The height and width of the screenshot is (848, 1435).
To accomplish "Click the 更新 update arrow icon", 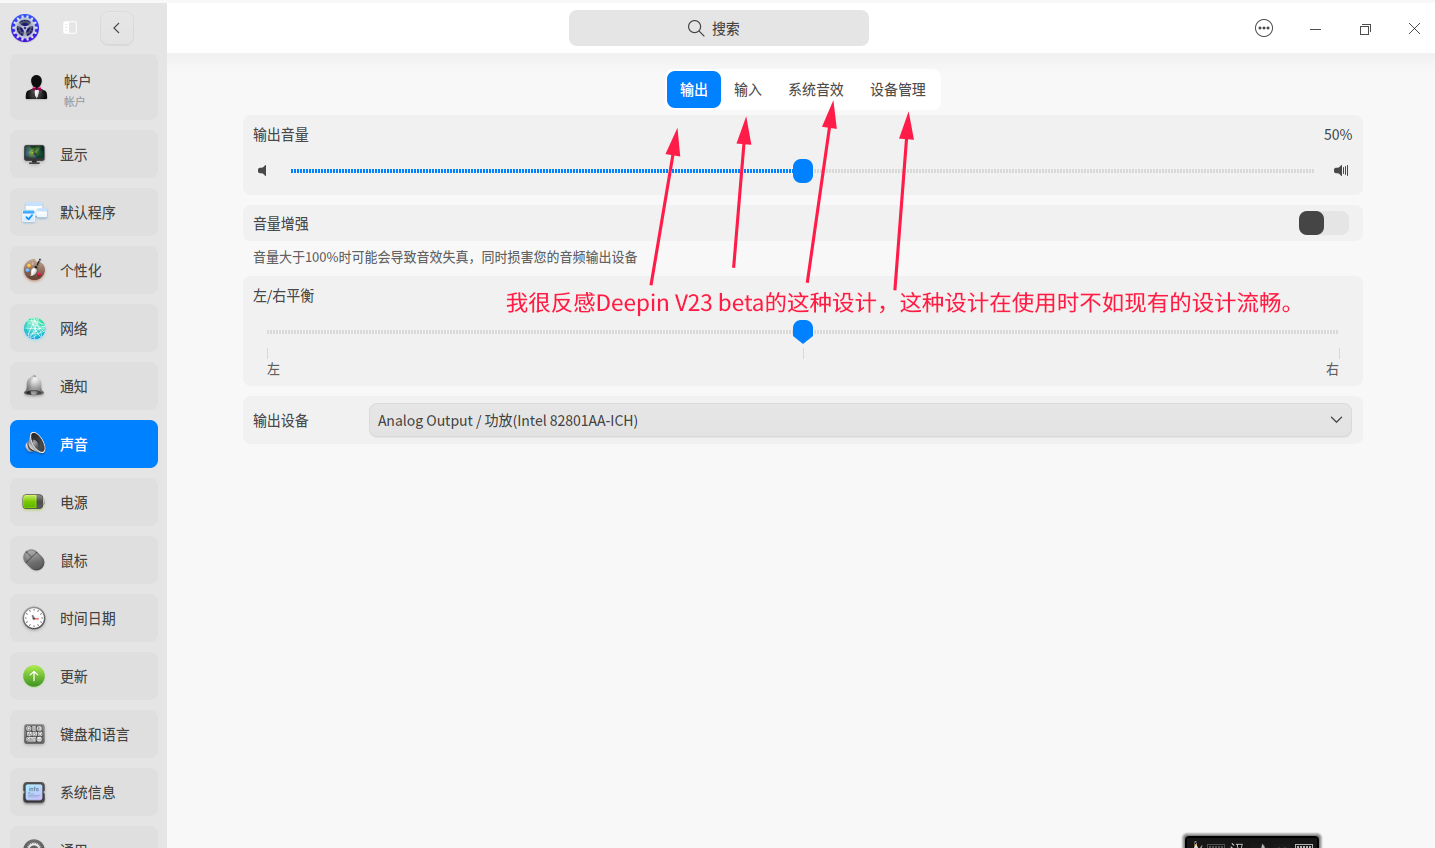I will click(34, 676).
